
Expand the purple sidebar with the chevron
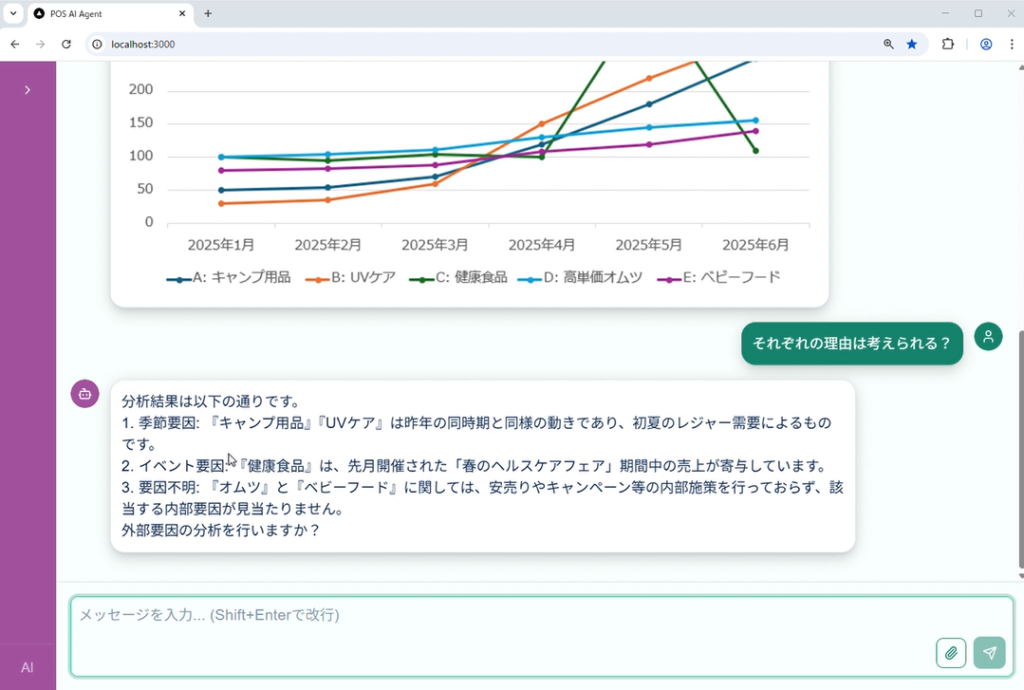27,88
